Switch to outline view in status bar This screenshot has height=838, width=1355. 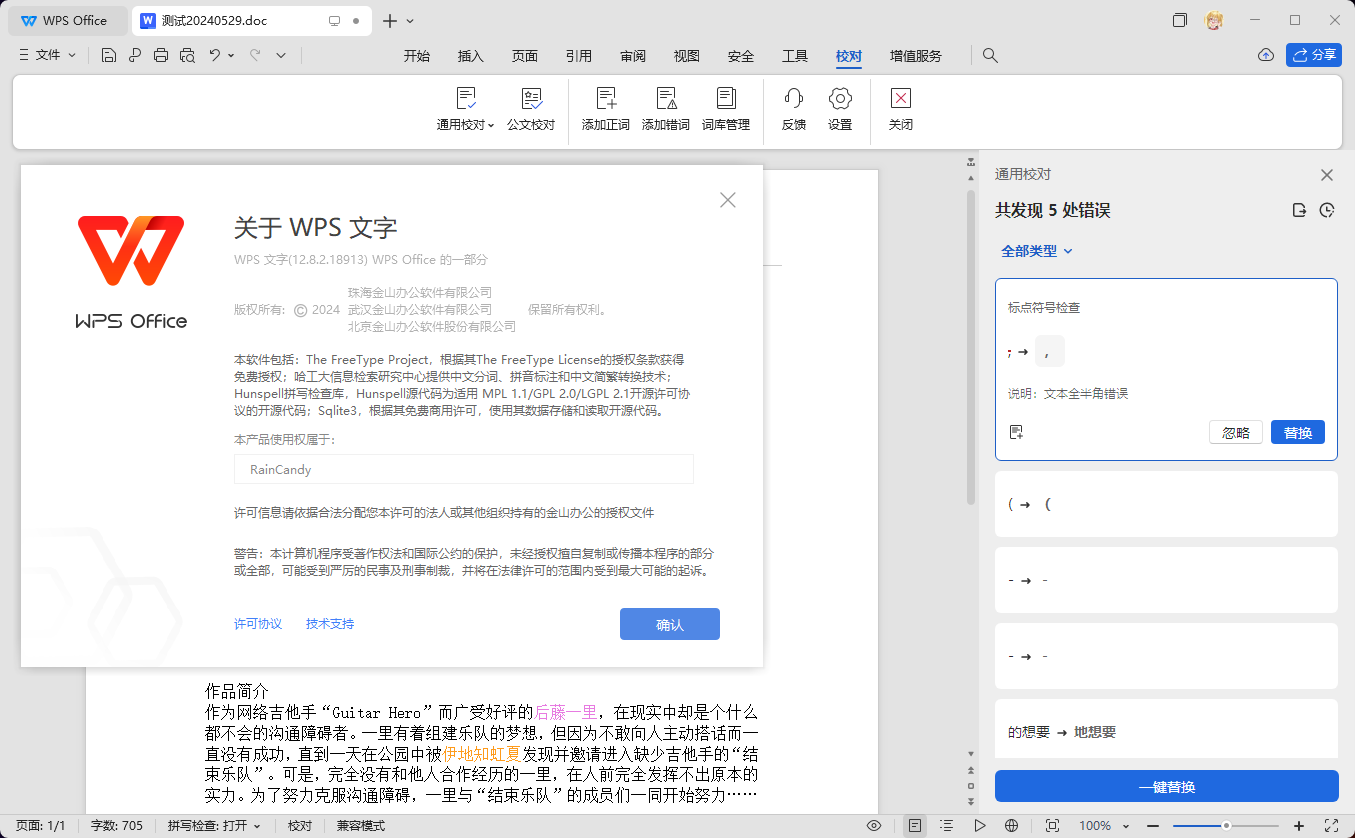point(947,826)
